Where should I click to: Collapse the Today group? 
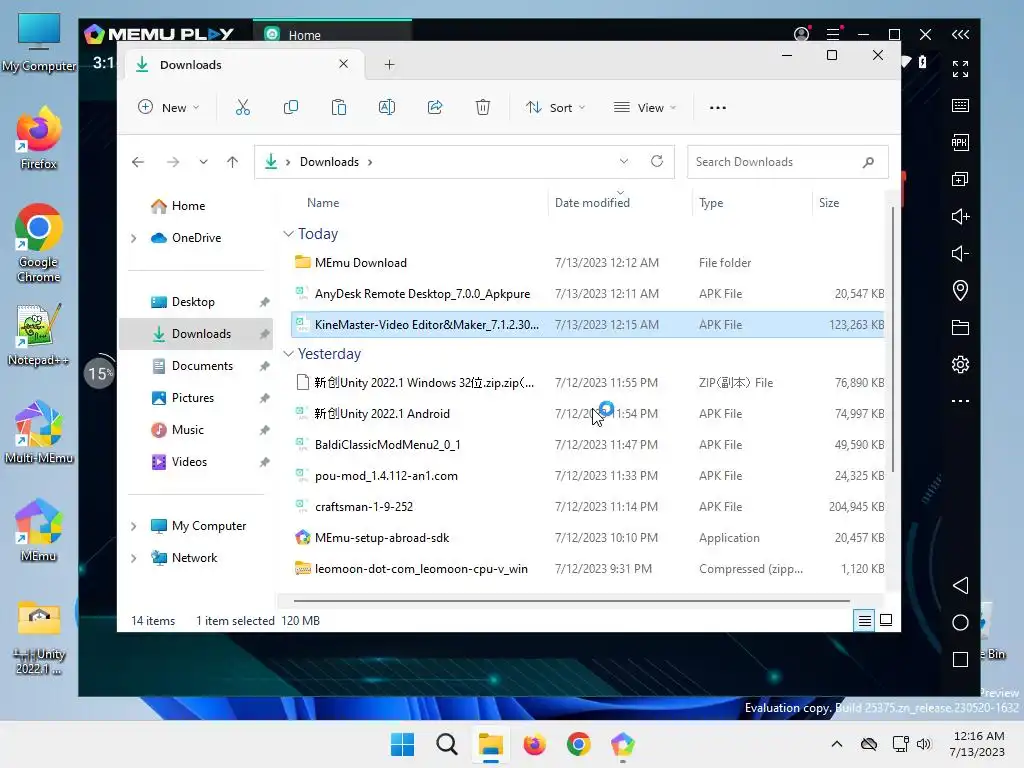[x=288, y=234]
